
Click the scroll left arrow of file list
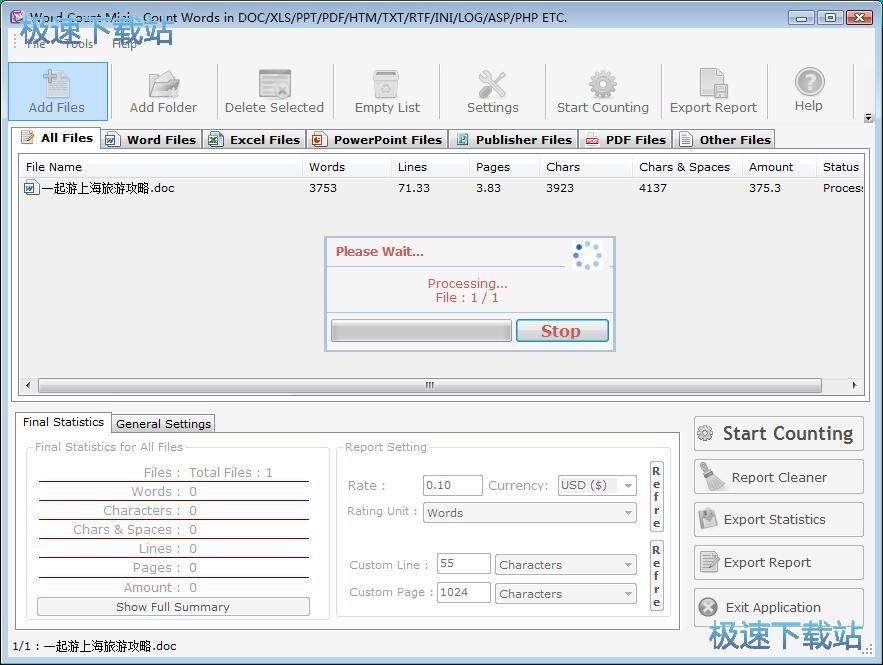28,385
